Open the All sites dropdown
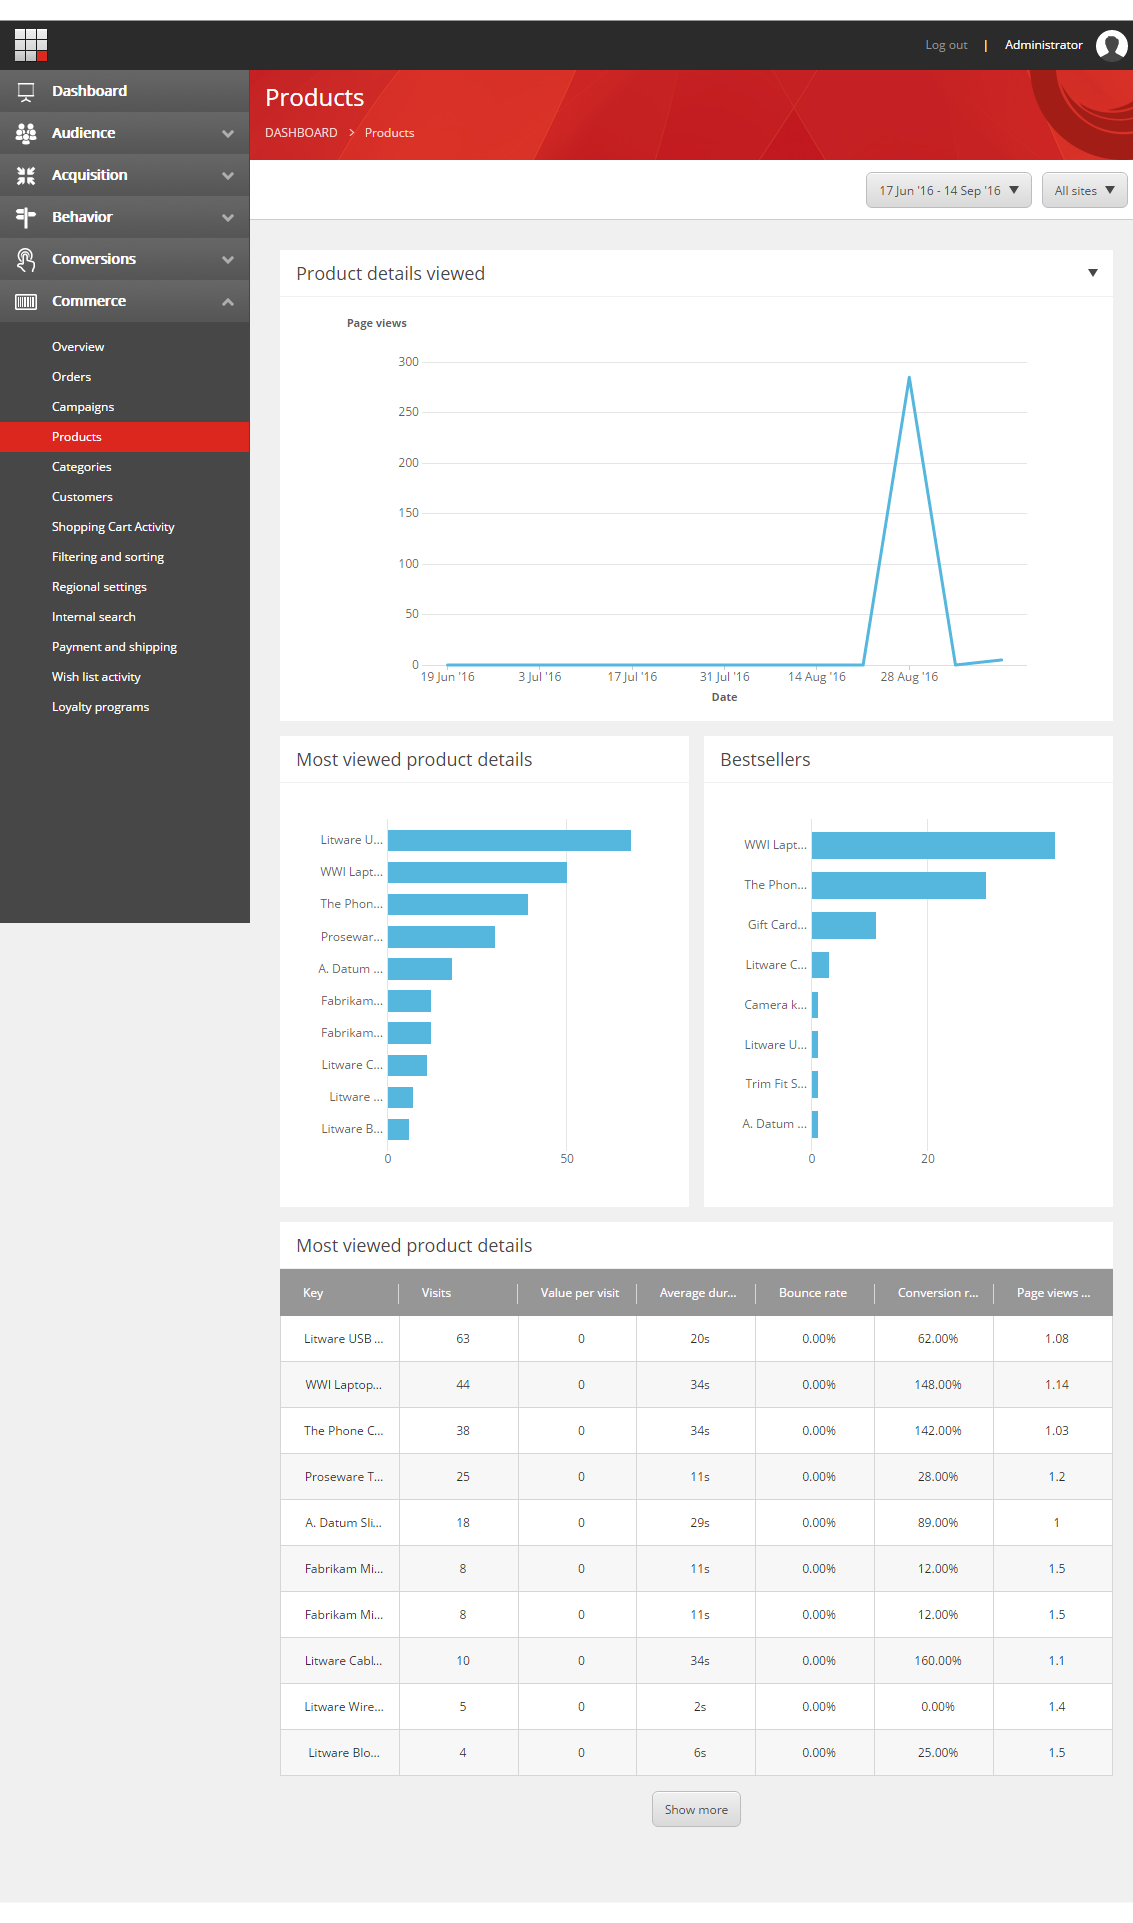Screen dimensions: 1133x1923 (x=1084, y=190)
